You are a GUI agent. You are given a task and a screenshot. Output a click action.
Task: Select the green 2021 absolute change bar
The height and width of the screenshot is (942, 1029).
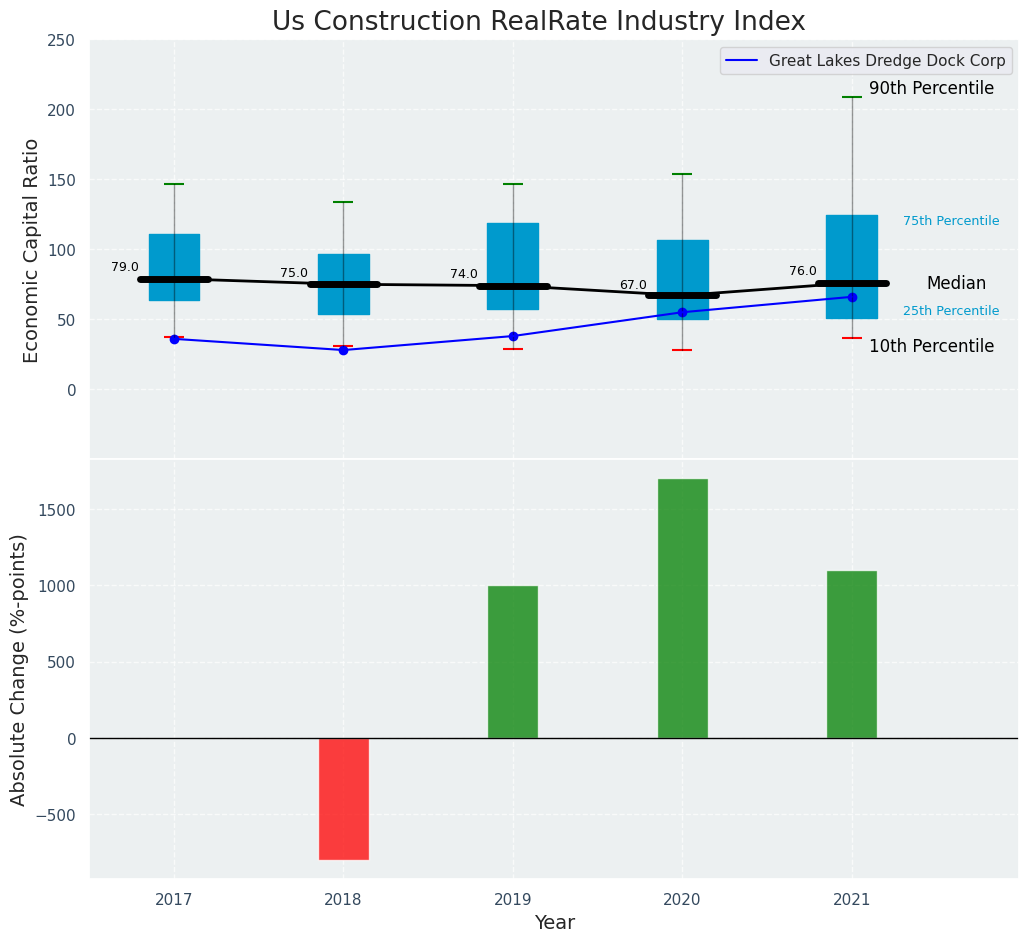(x=851, y=654)
